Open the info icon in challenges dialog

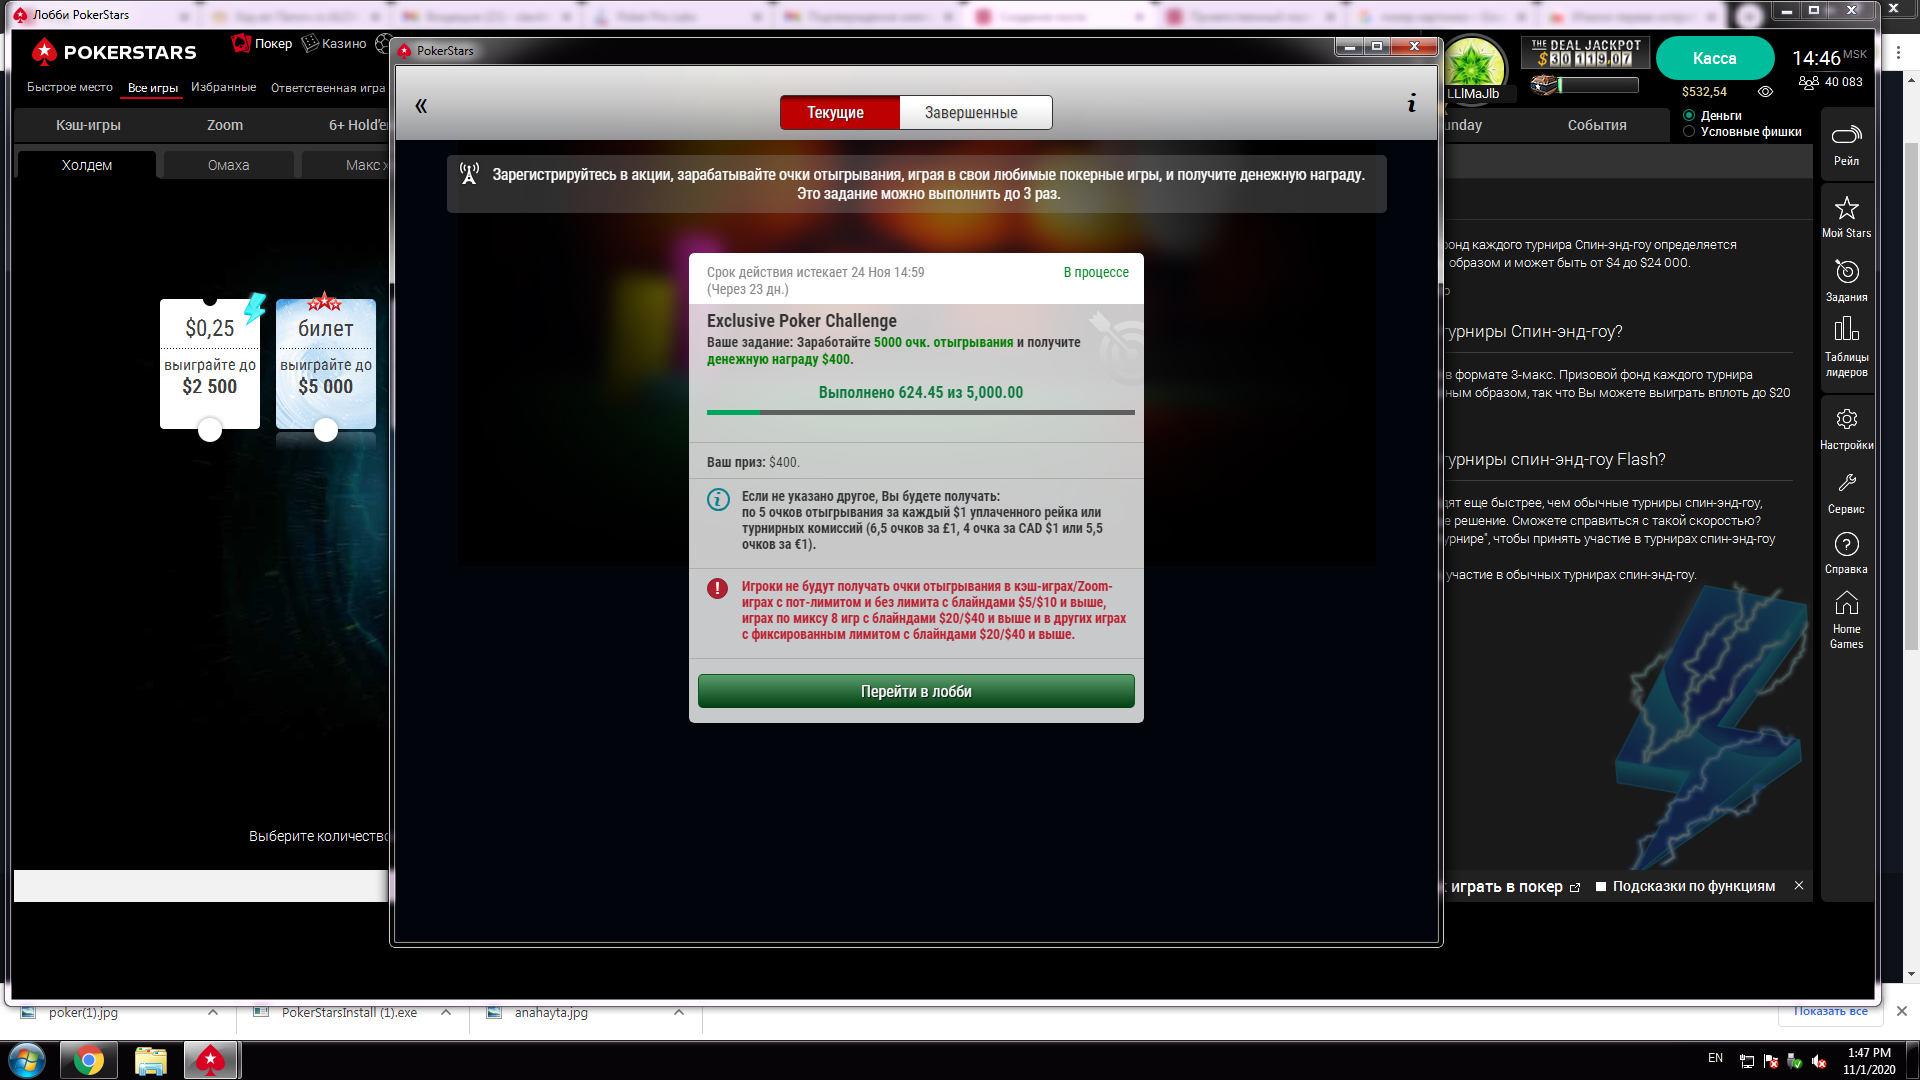pyautogui.click(x=1411, y=102)
